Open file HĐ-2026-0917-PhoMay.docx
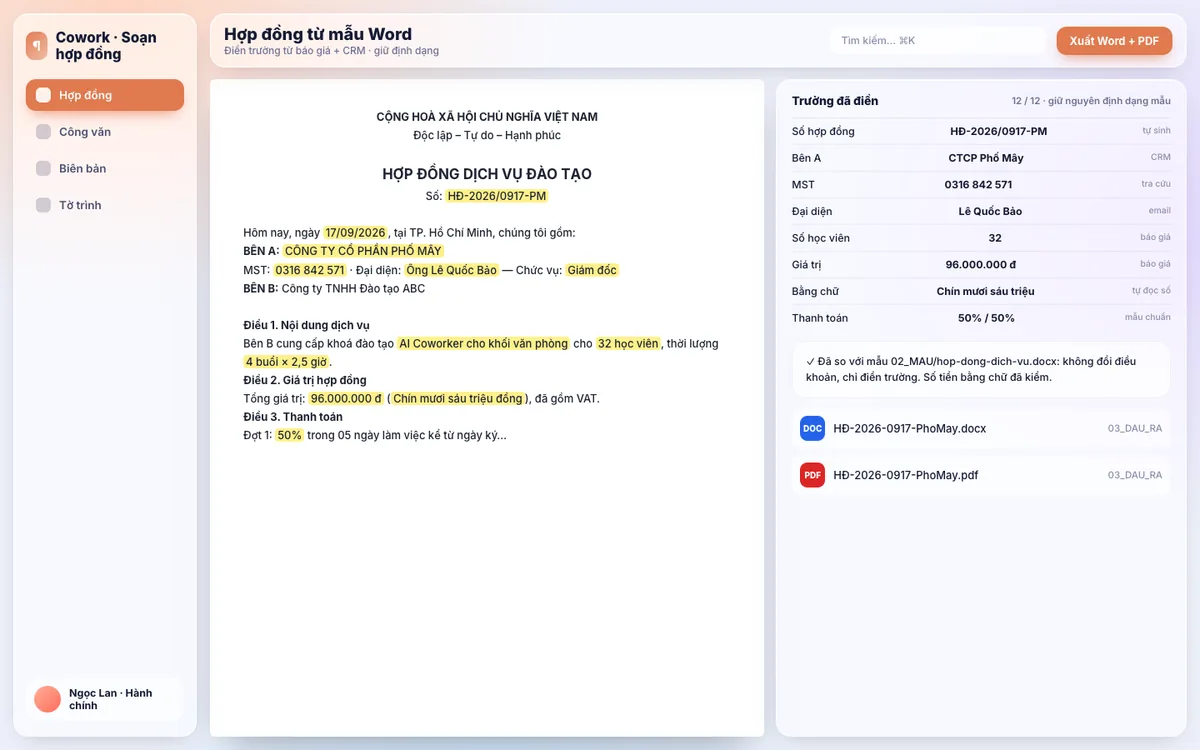The height and width of the screenshot is (750, 1200). [981, 428]
